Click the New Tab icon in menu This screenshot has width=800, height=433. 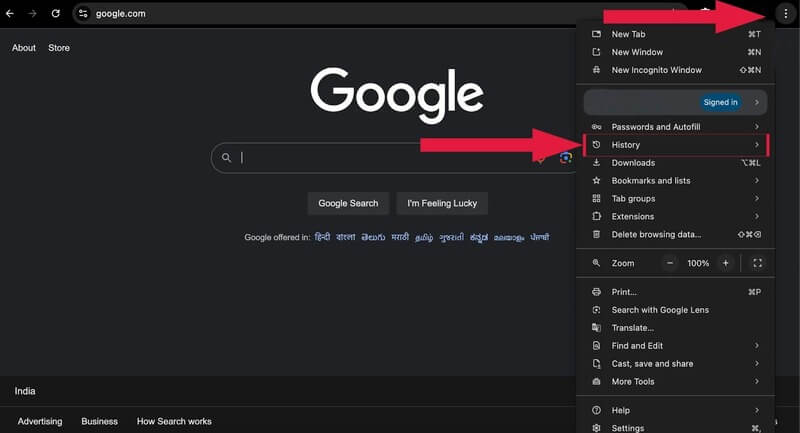[596, 34]
